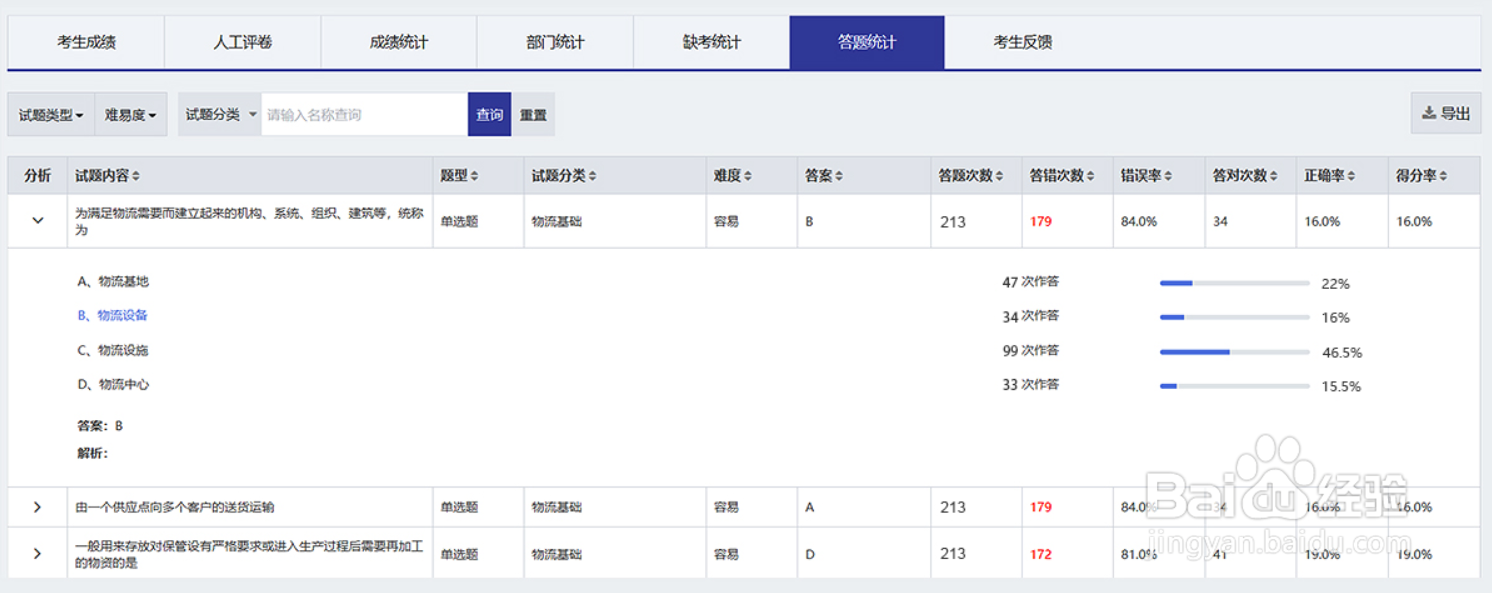1492x593 pixels.
Task: Switch to the 缺考统计 tab
Action: pos(711,42)
